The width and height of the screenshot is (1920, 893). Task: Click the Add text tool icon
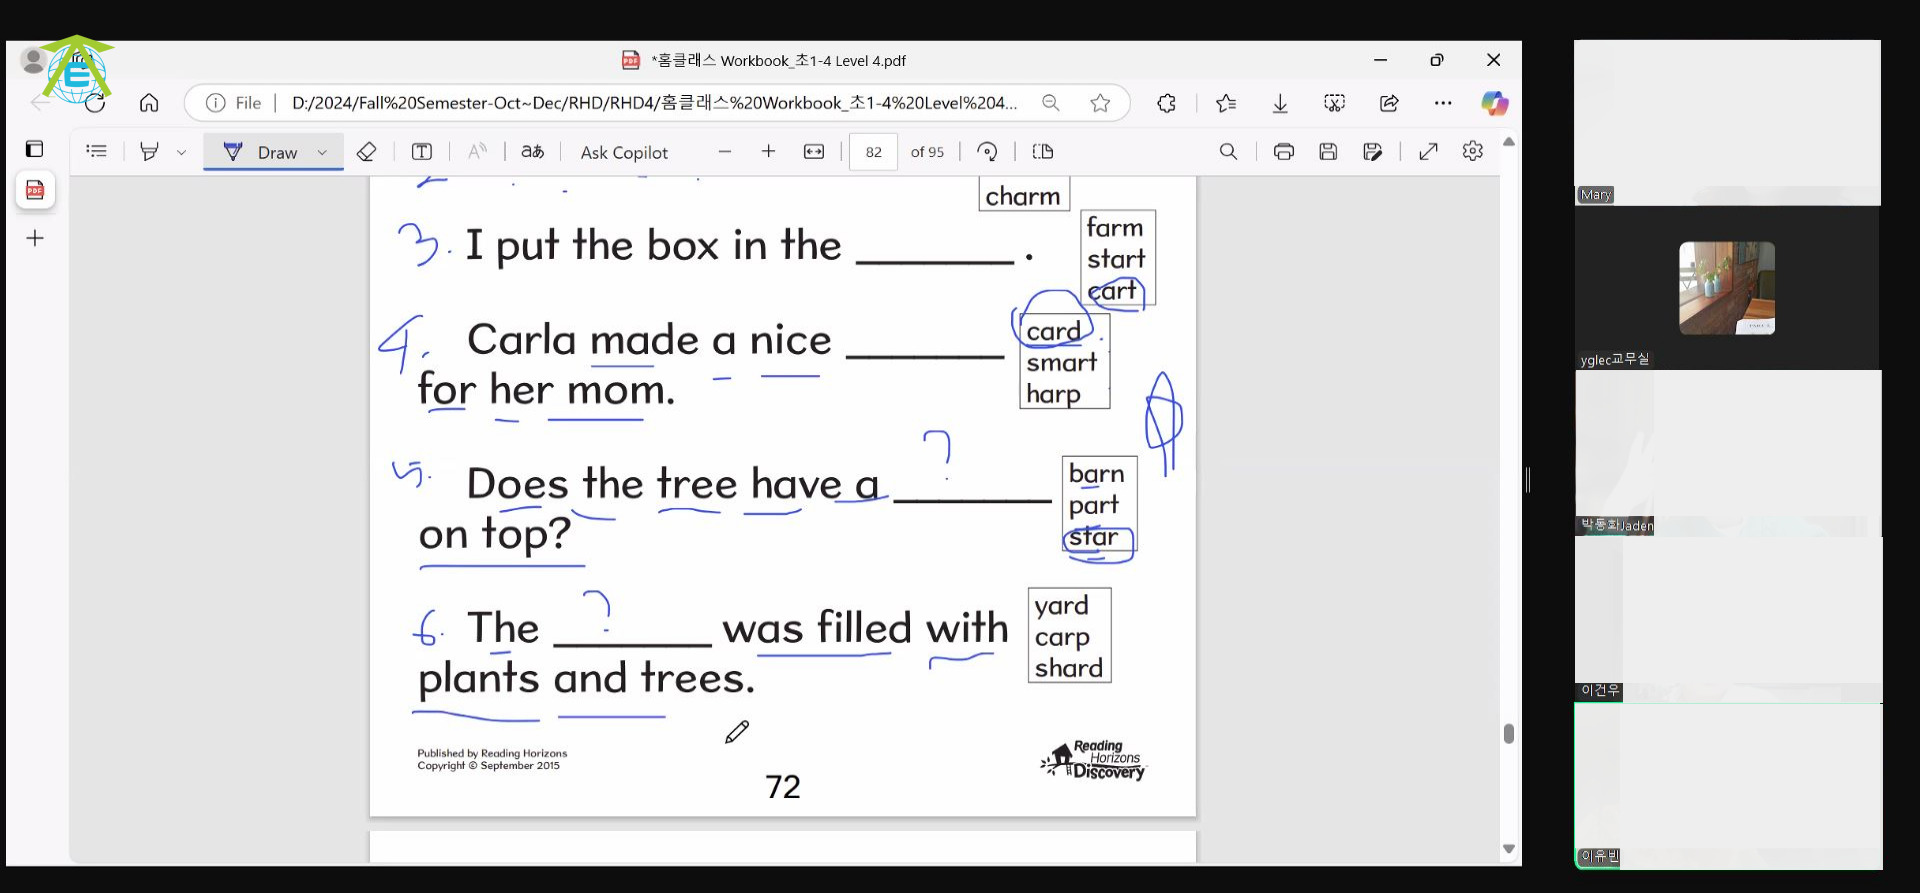[x=422, y=151]
